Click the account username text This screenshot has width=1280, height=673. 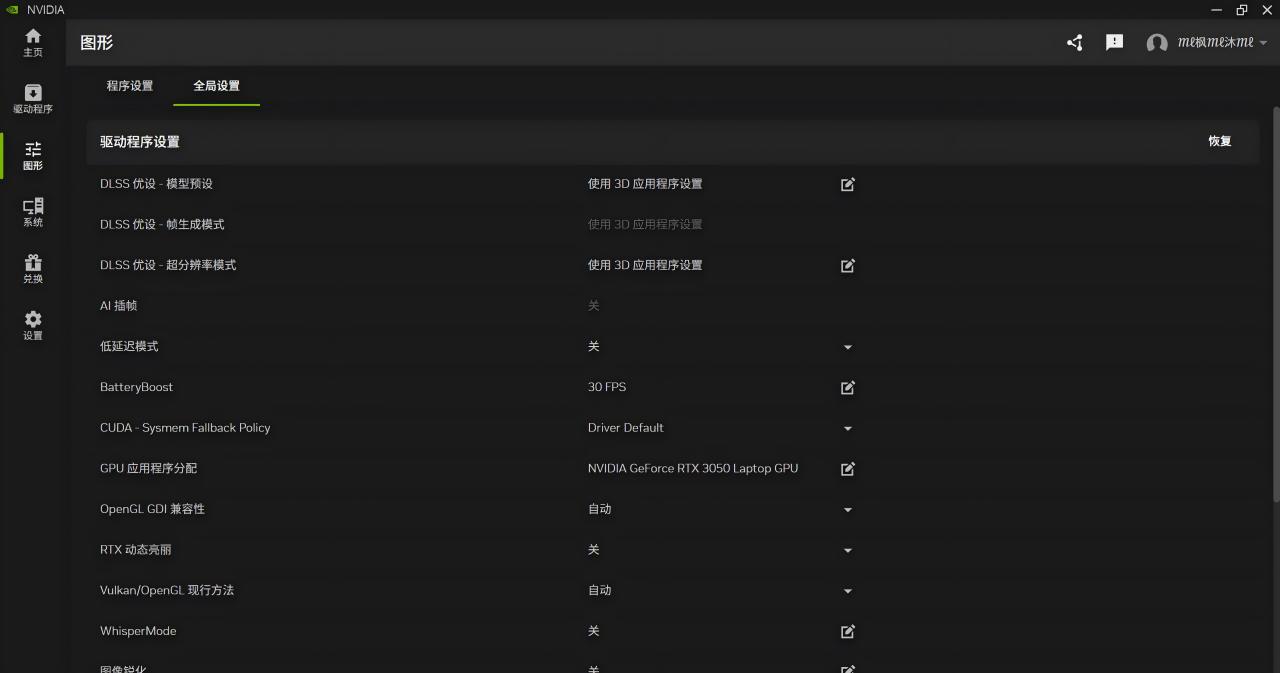(1215, 43)
